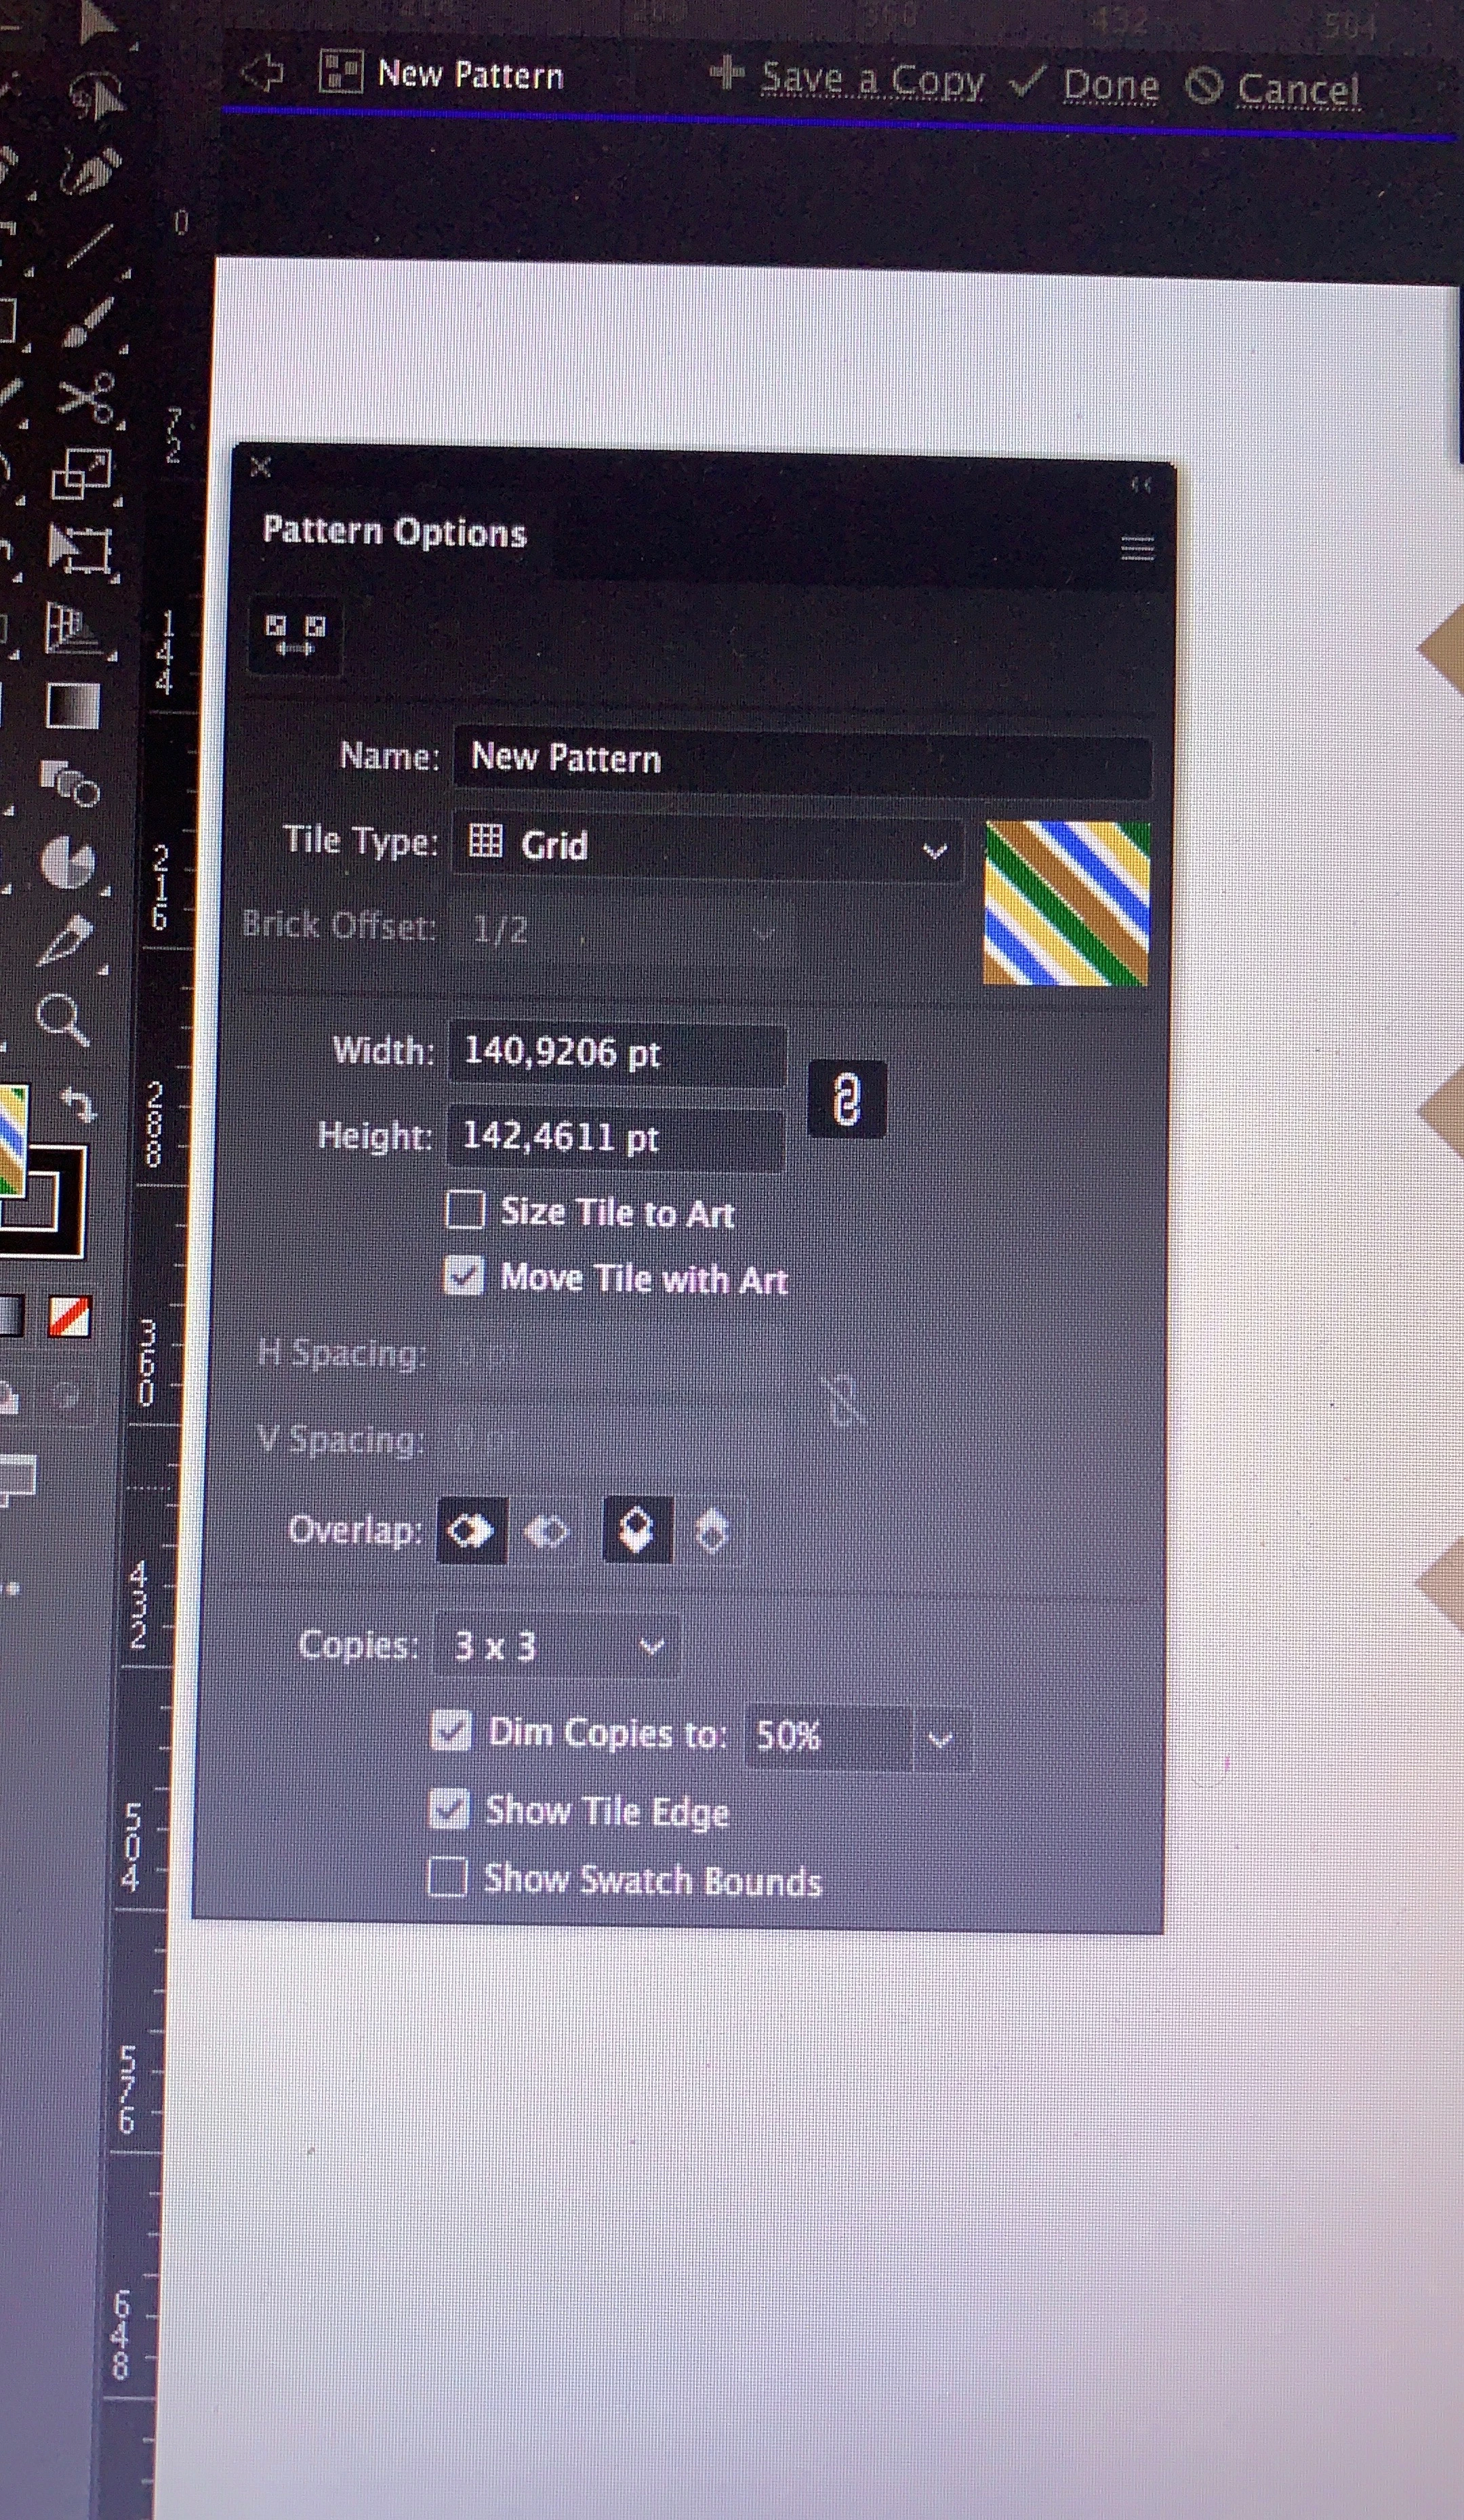This screenshot has width=1464, height=2520.
Task: Open the Pattern Options panel menu
Action: click(1137, 548)
